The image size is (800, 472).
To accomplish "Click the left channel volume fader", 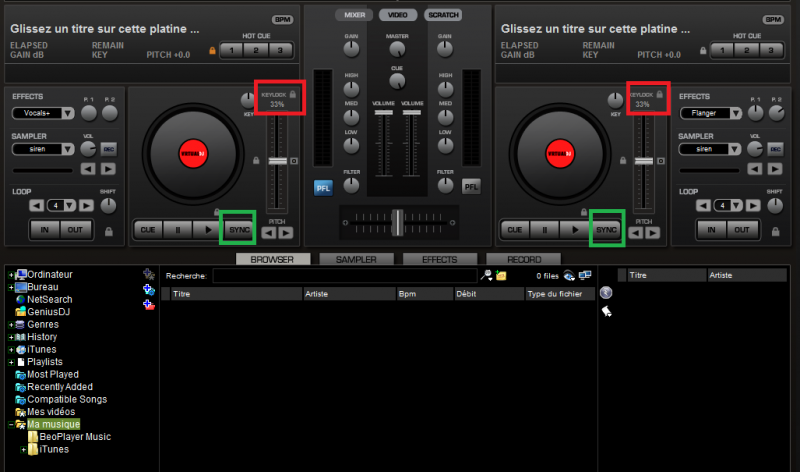I will pyautogui.click(x=383, y=112).
